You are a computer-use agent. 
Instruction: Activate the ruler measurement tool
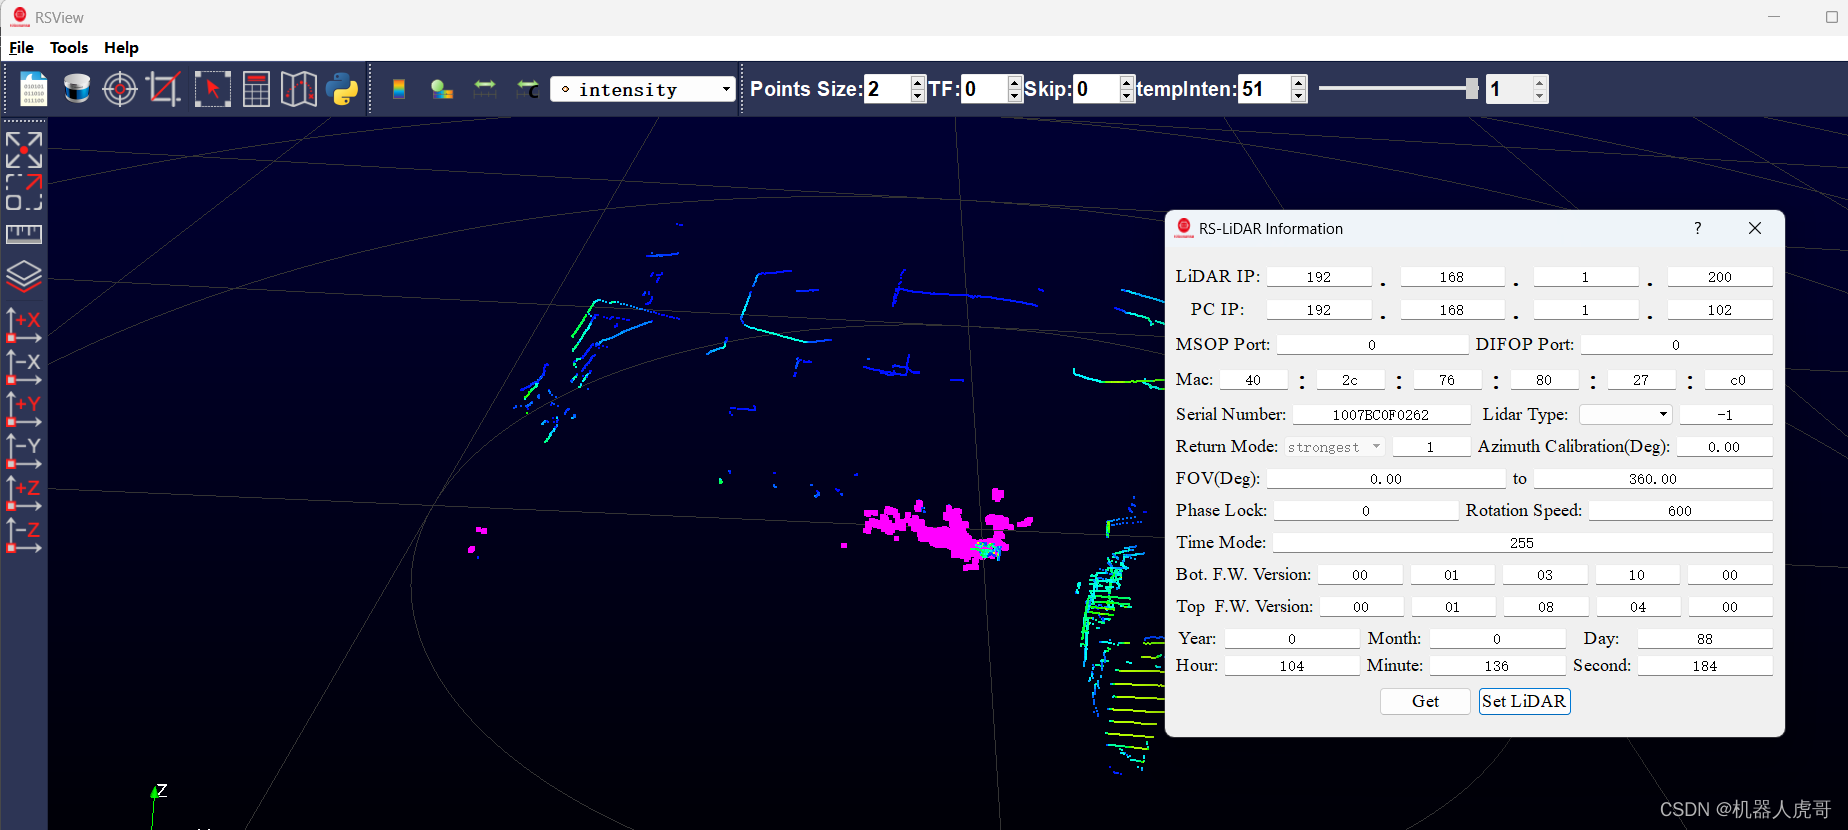click(x=24, y=234)
